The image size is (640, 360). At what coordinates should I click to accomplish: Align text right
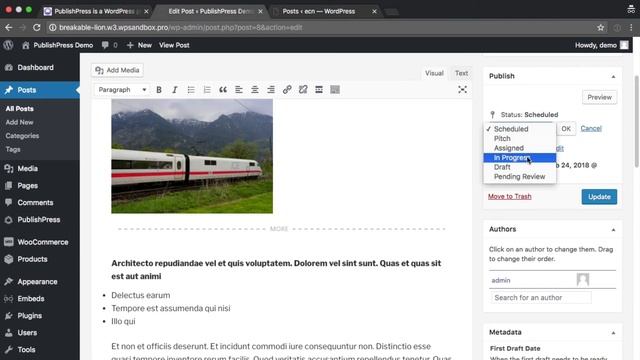(271, 90)
